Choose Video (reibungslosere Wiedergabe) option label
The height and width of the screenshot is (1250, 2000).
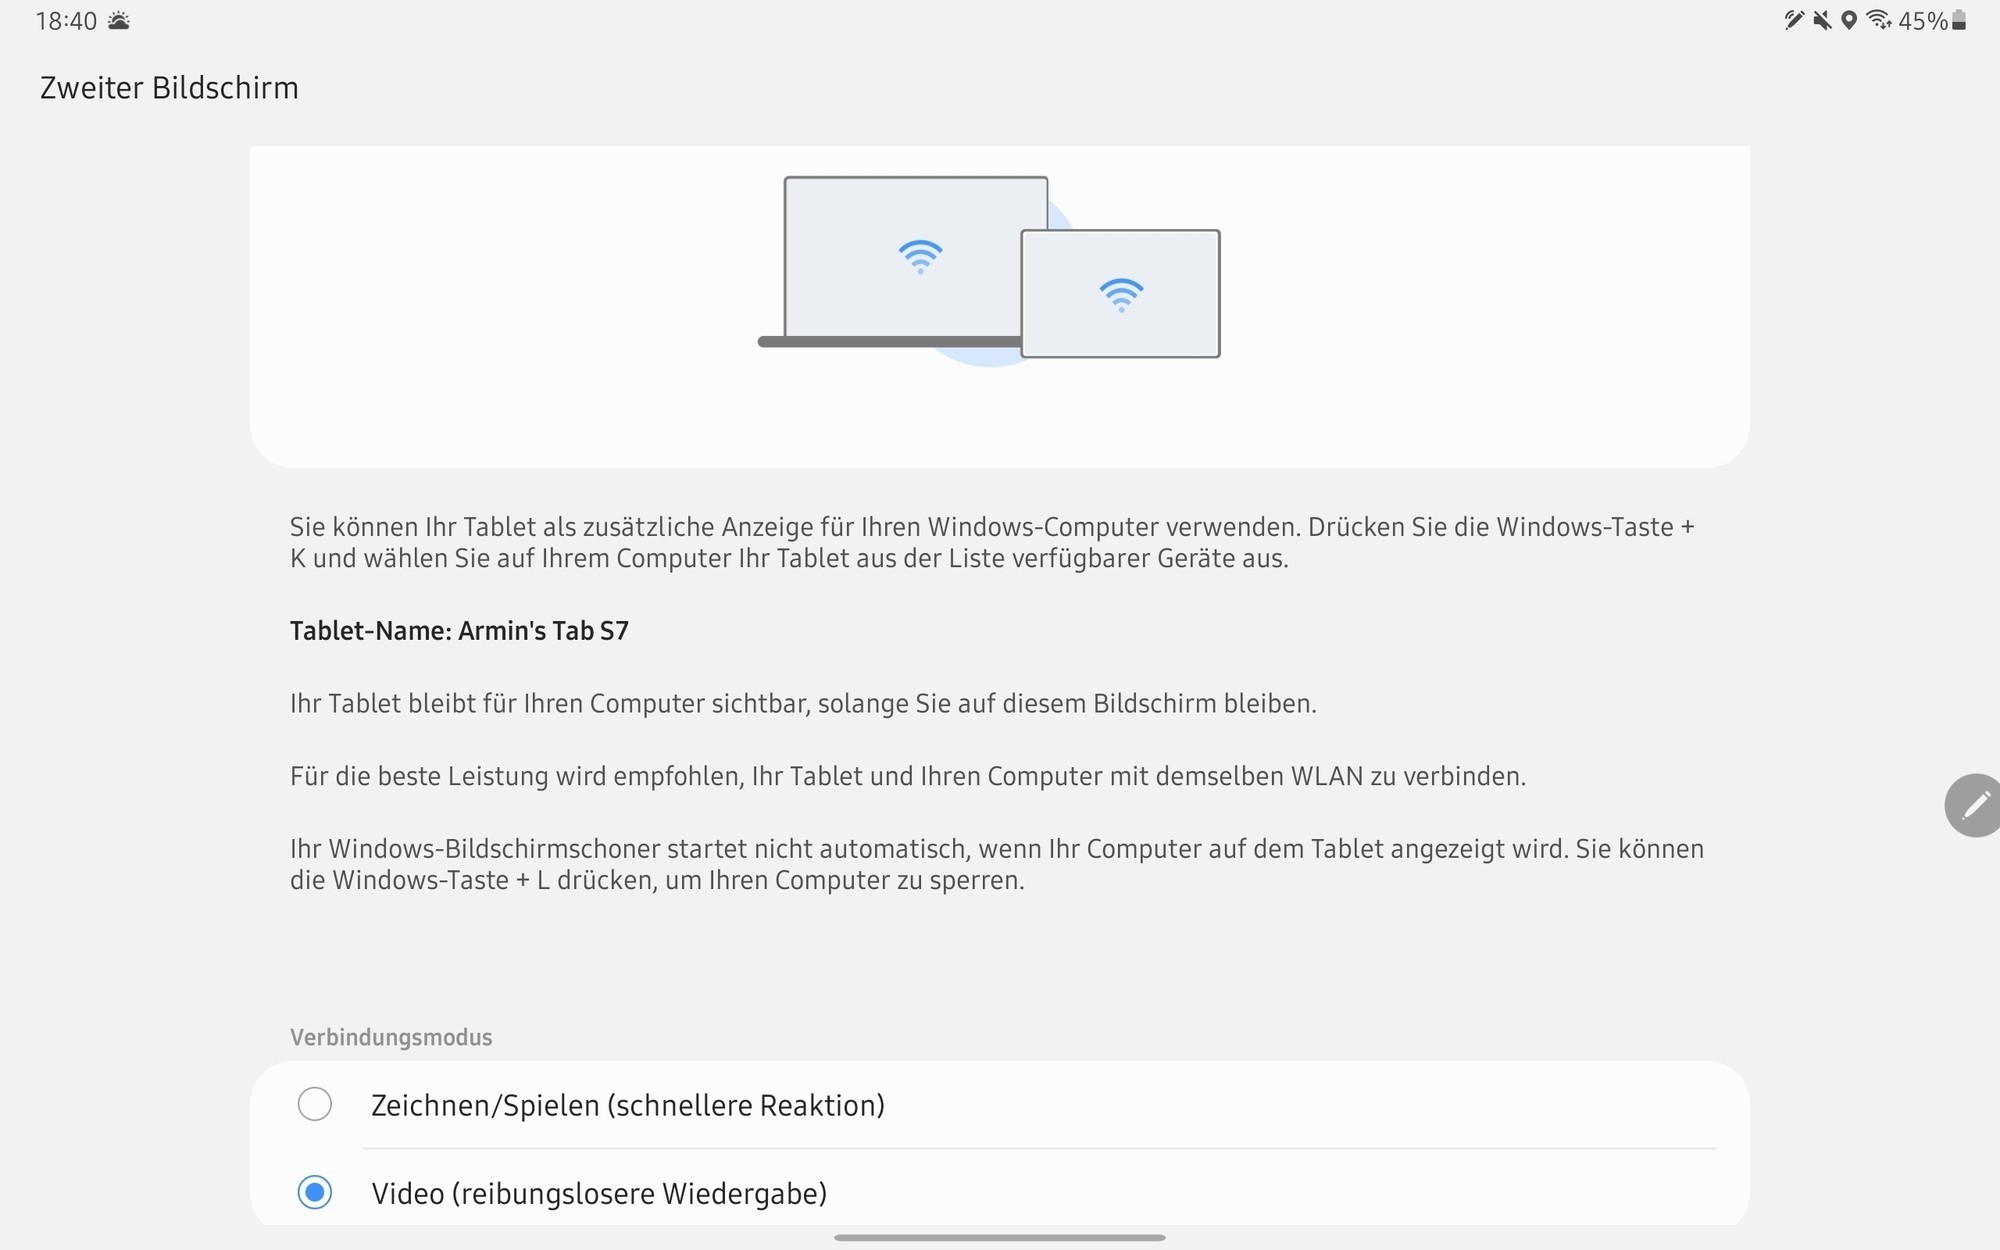click(599, 1193)
